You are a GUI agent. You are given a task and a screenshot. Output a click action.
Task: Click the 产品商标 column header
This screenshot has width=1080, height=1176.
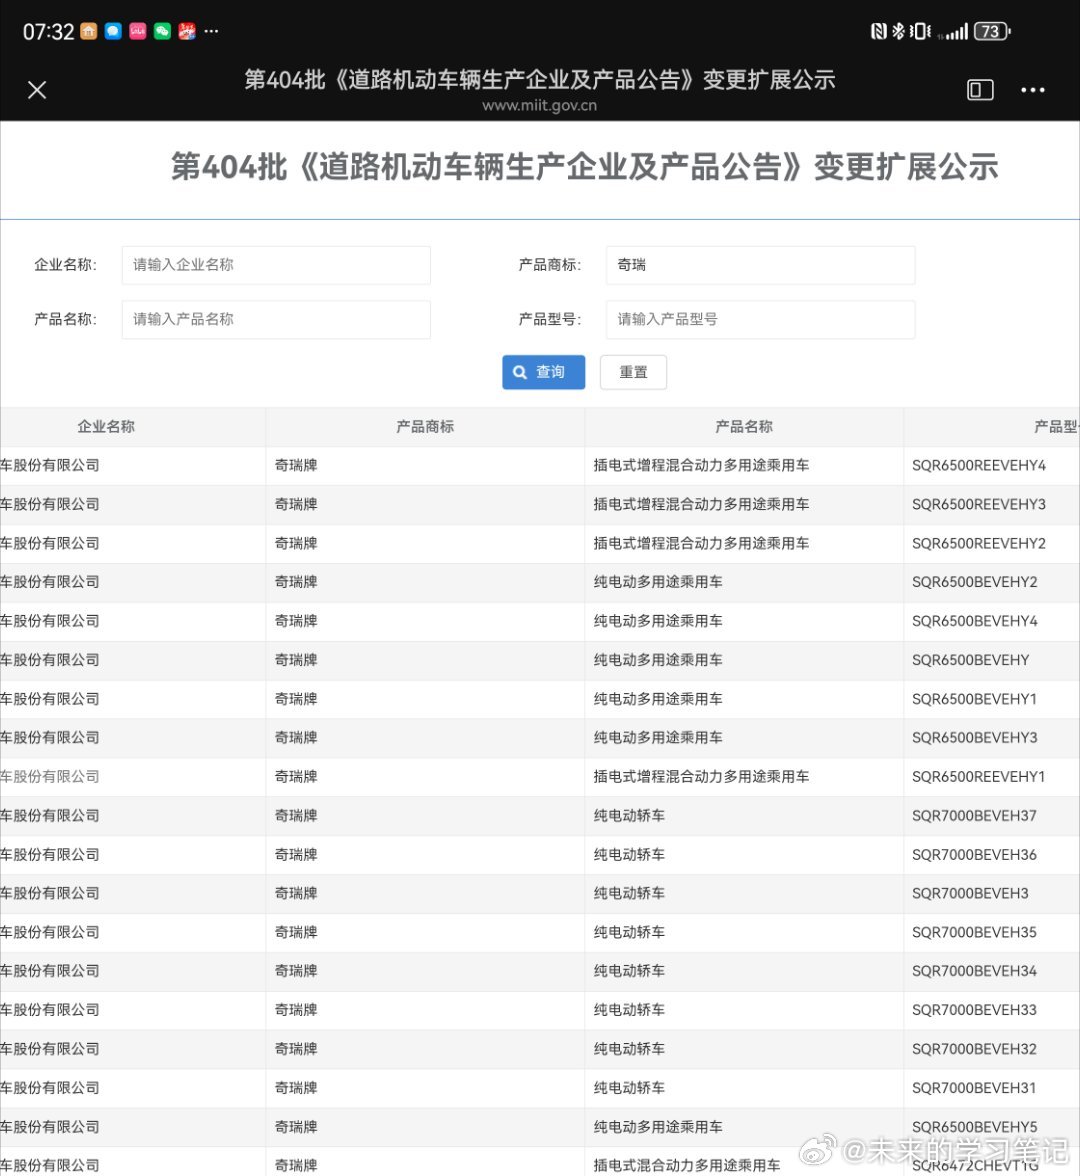[425, 427]
